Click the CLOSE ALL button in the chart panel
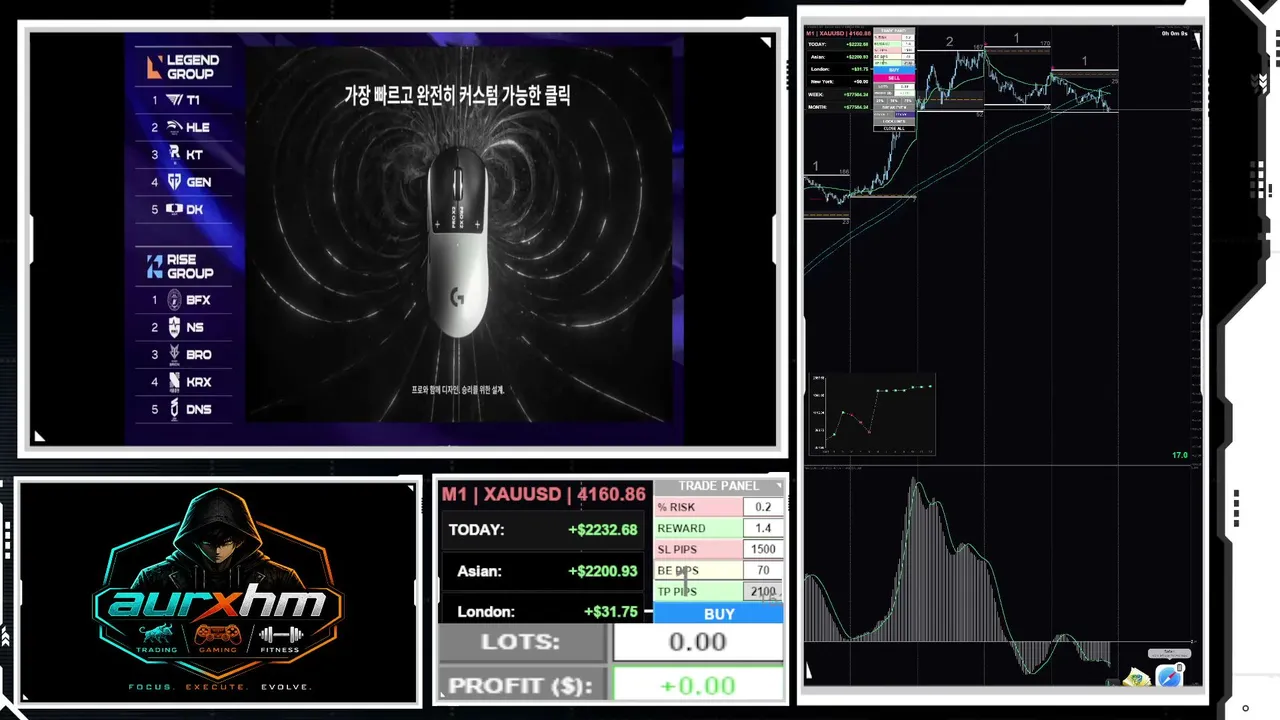The image size is (1280, 720). (894, 128)
